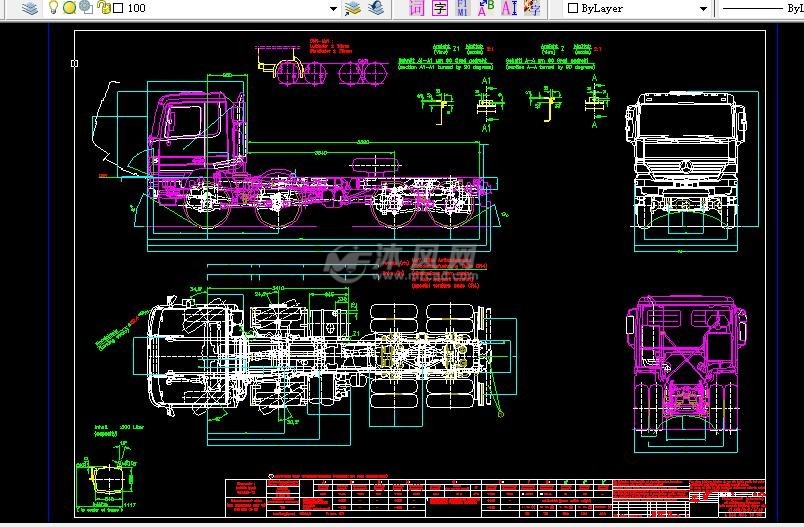Image resolution: width=804 pixels, height=527 pixels.
Task: Click the layer color square next to 100
Action: click(118, 8)
